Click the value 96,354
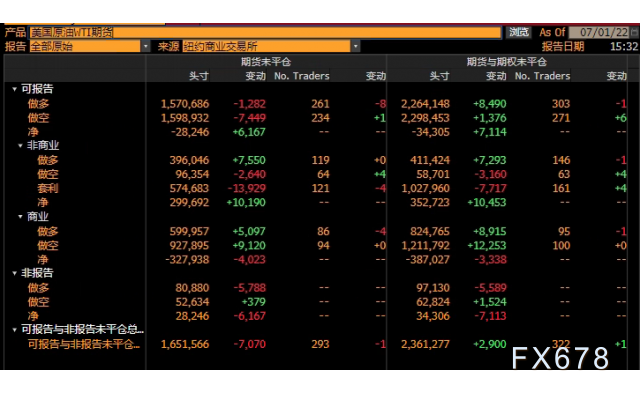This screenshot has height=394, width=640. point(192,174)
